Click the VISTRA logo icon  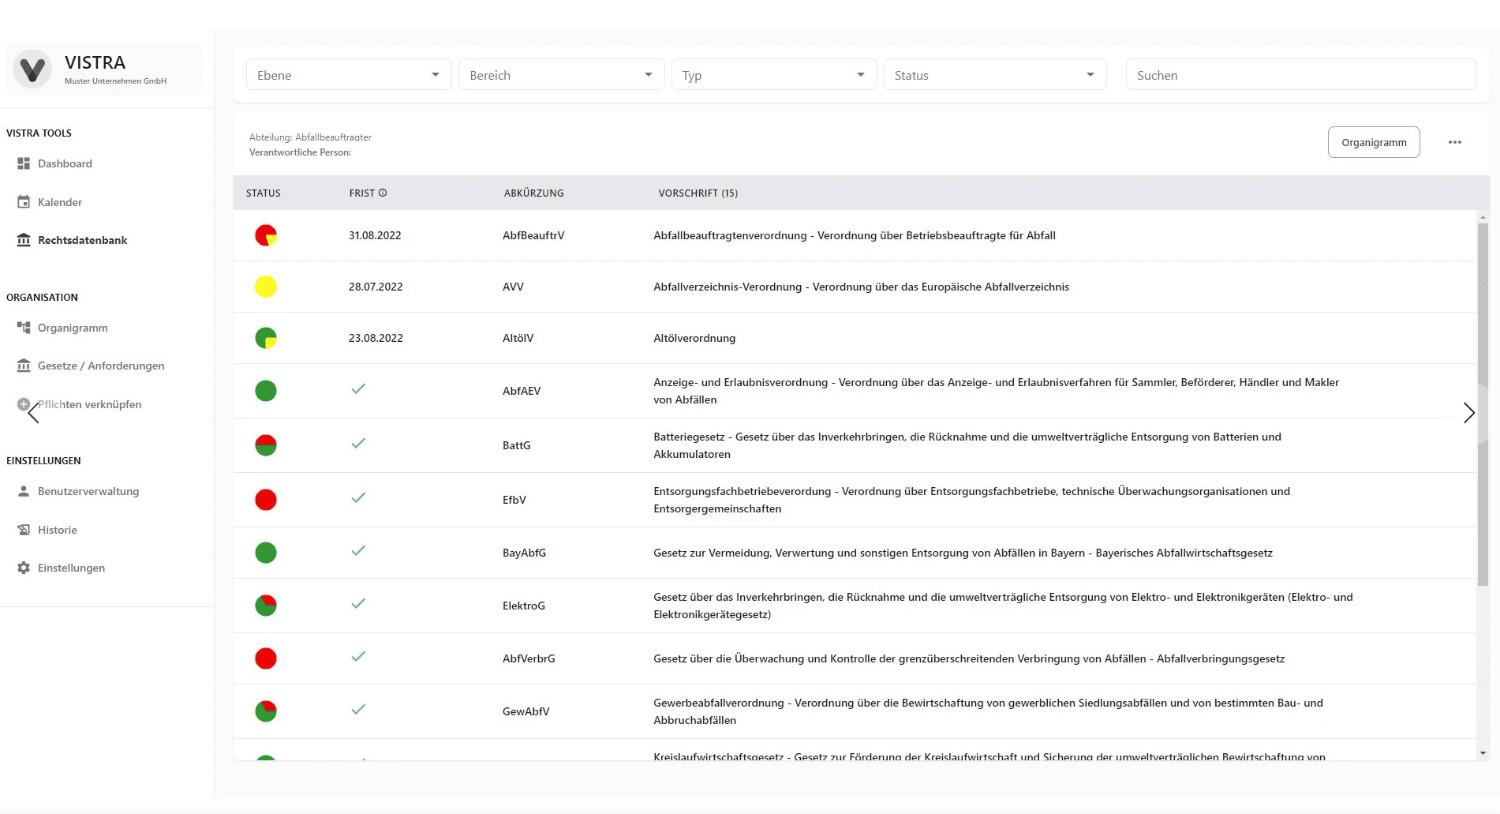tap(32, 69)
